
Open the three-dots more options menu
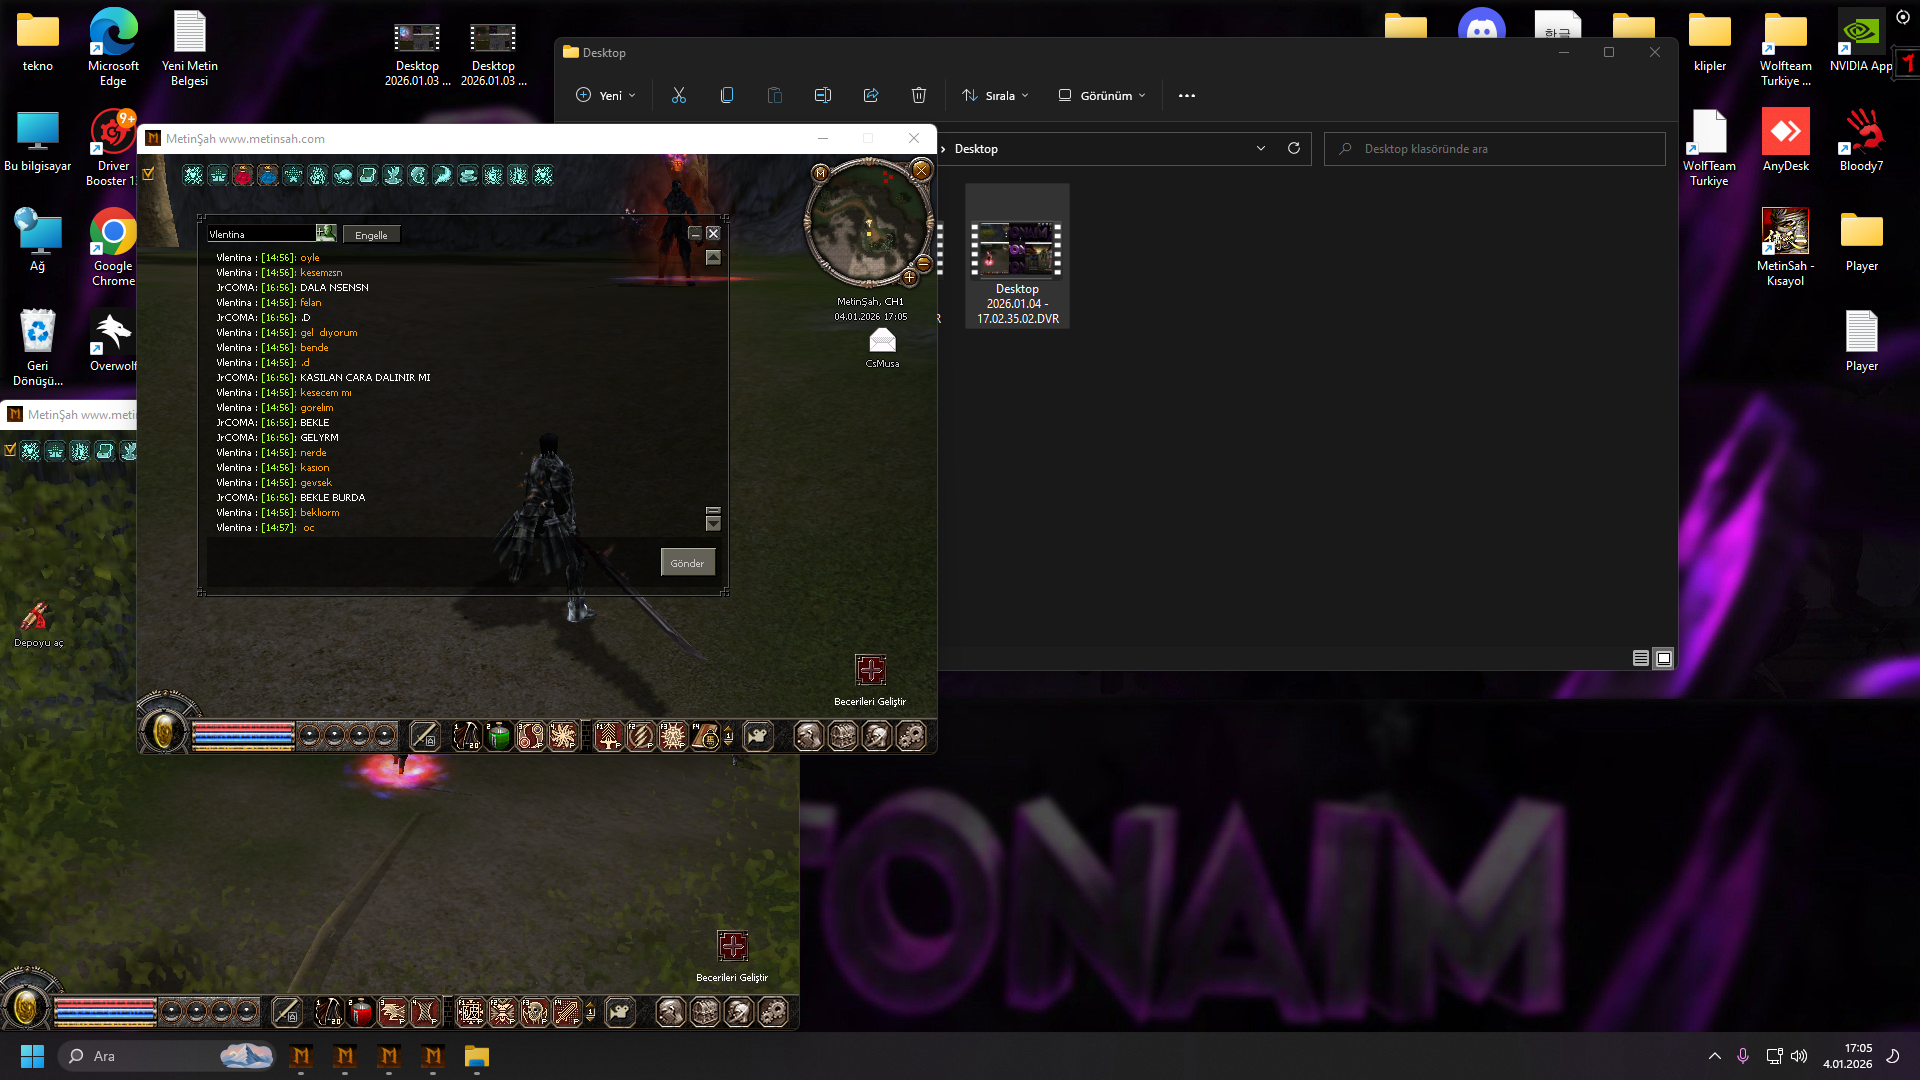1187,95
